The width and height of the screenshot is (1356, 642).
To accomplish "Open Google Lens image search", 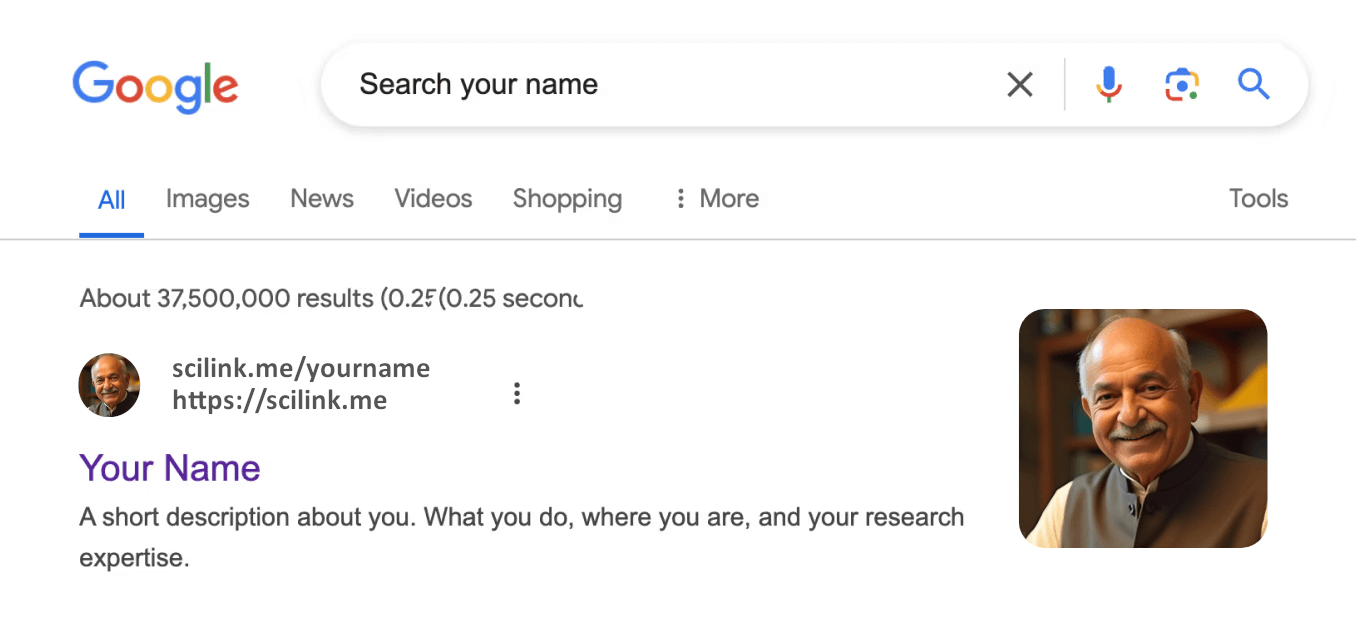I will click(1181, 85).
